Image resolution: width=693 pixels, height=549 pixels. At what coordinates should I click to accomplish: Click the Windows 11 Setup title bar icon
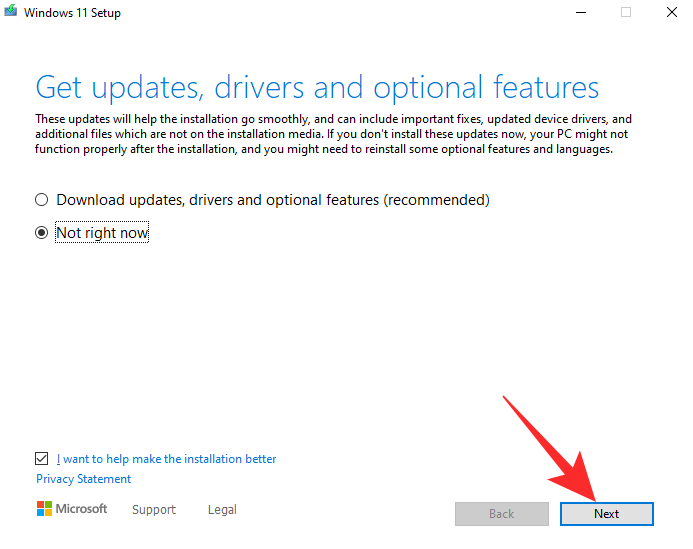point(11,11)
